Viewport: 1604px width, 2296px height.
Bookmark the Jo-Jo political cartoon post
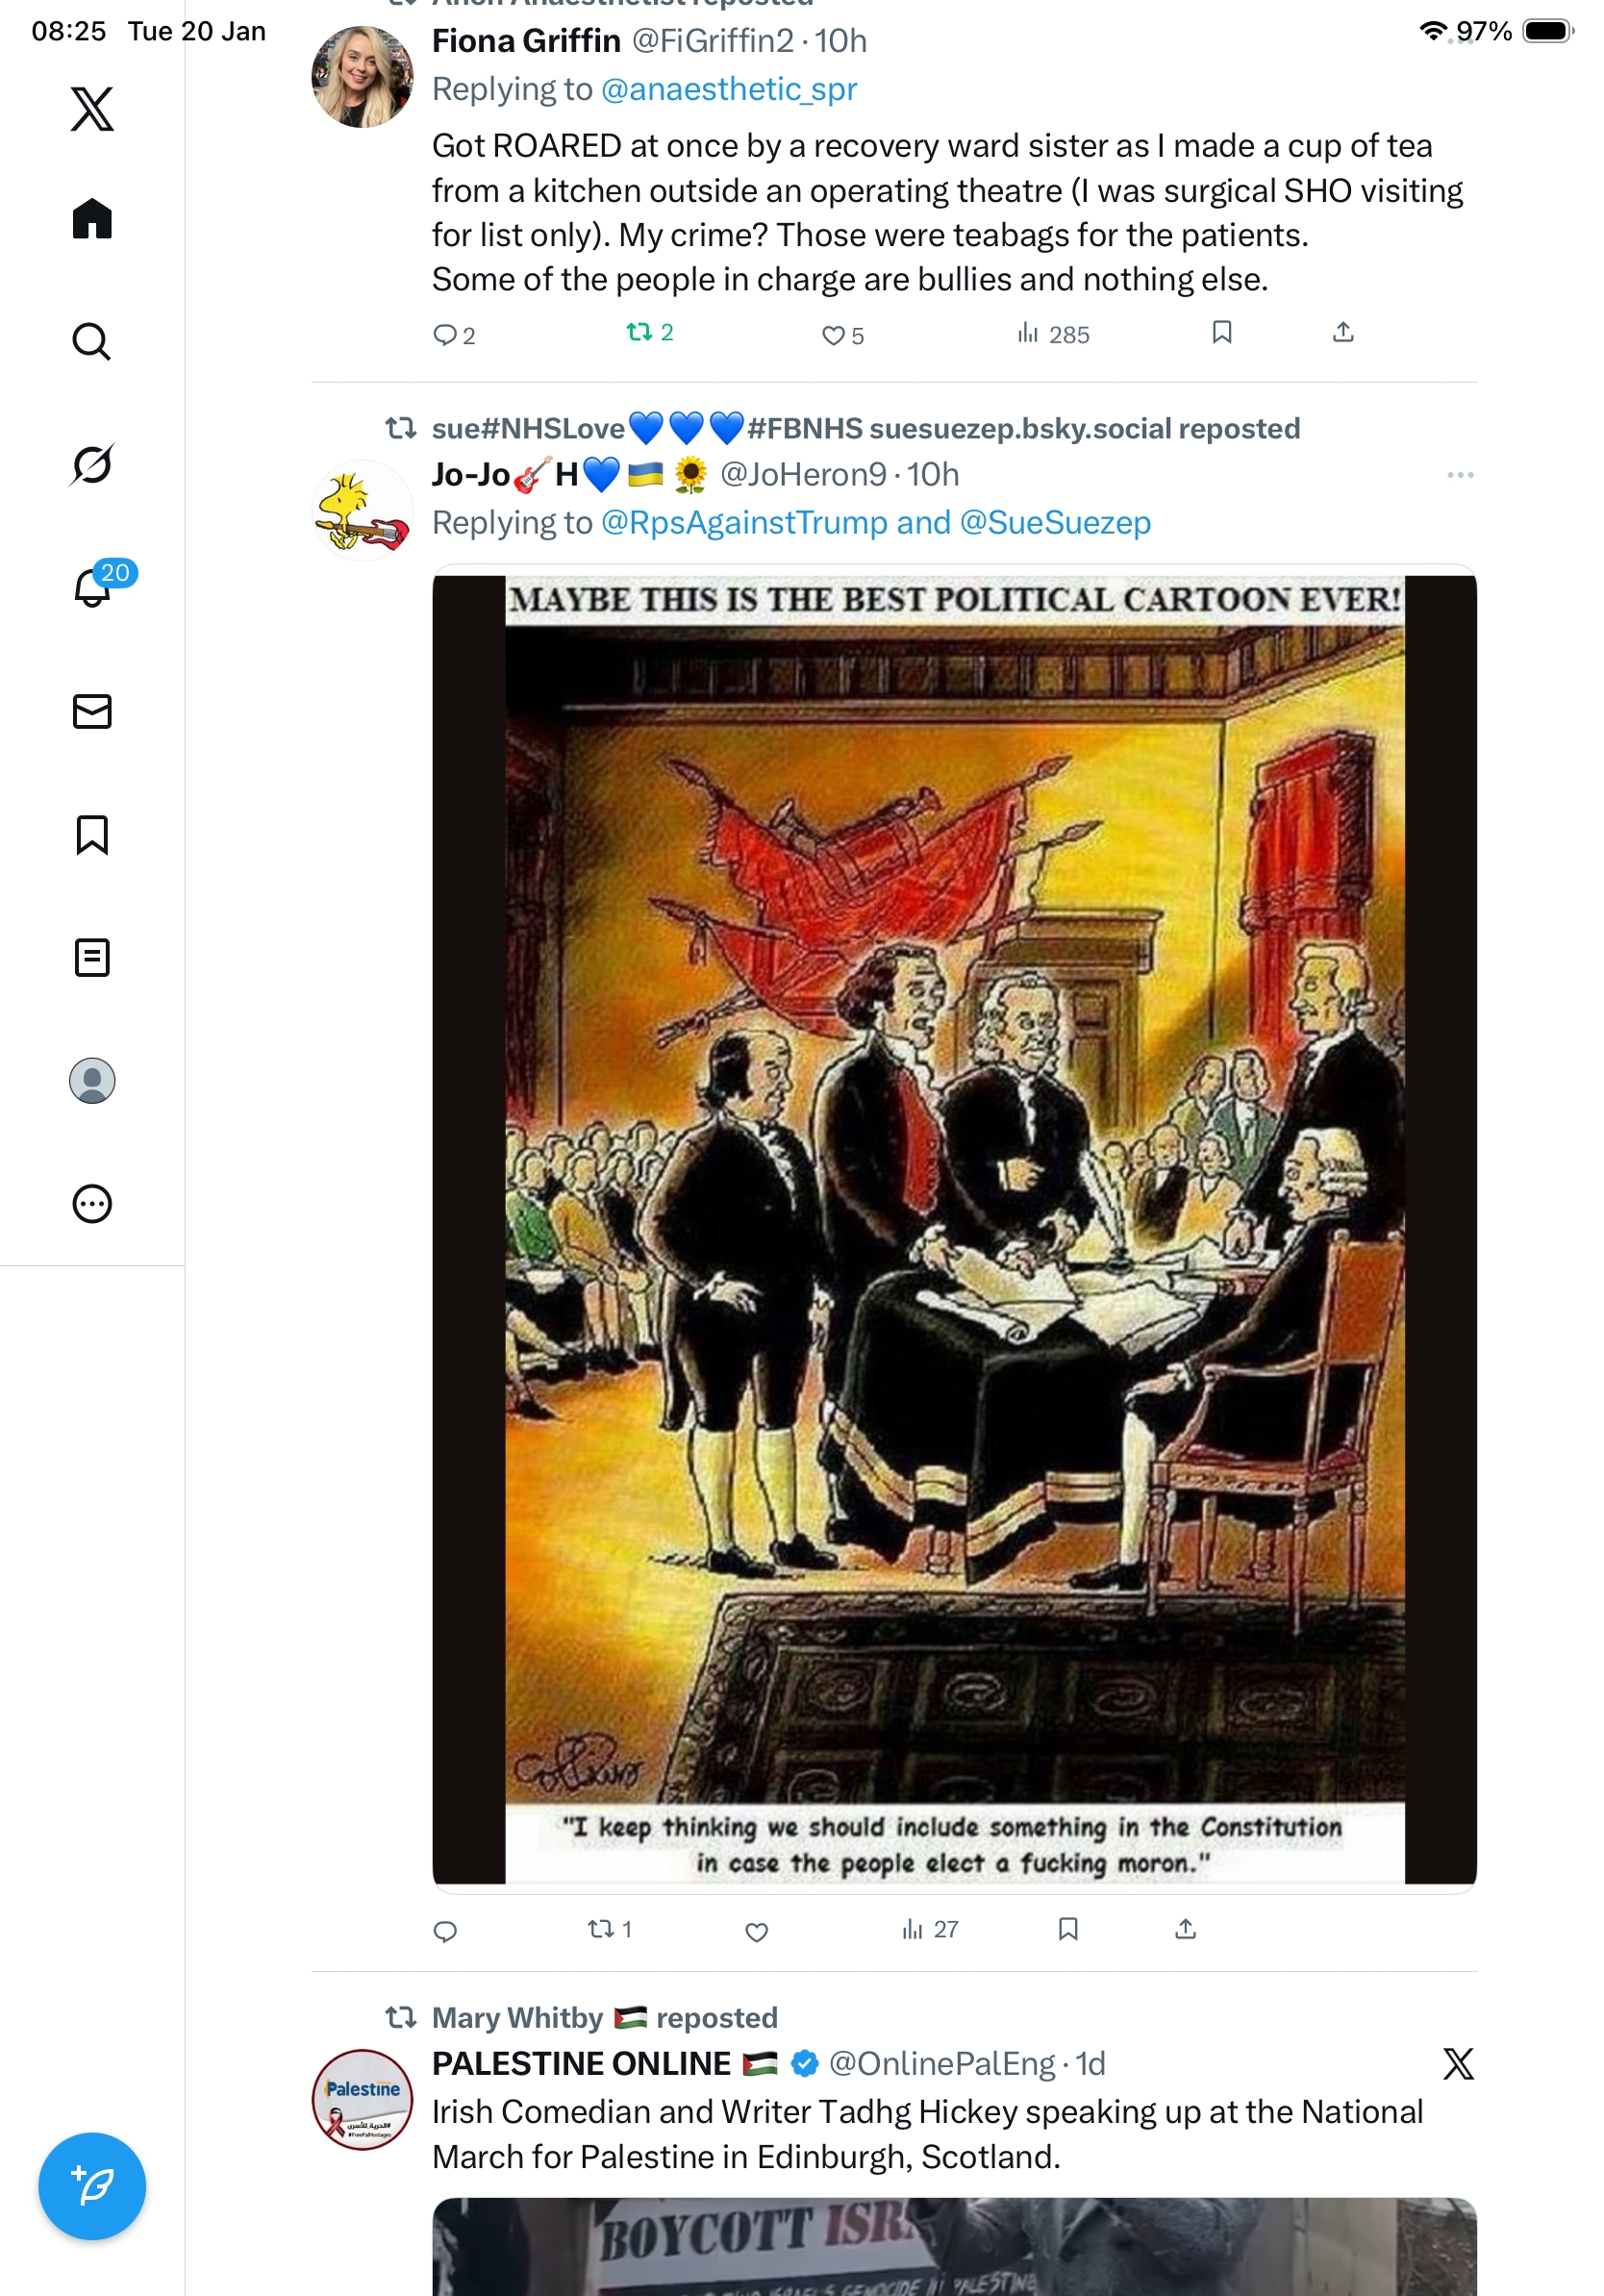(1068, 1928)
